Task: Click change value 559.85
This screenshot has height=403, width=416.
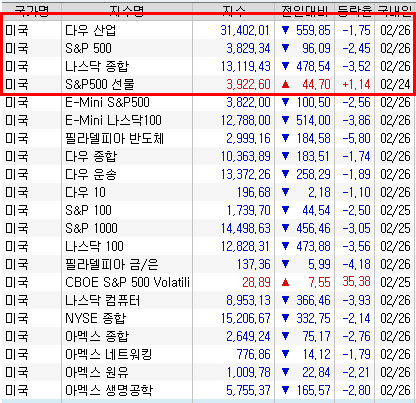Action: 313,30
